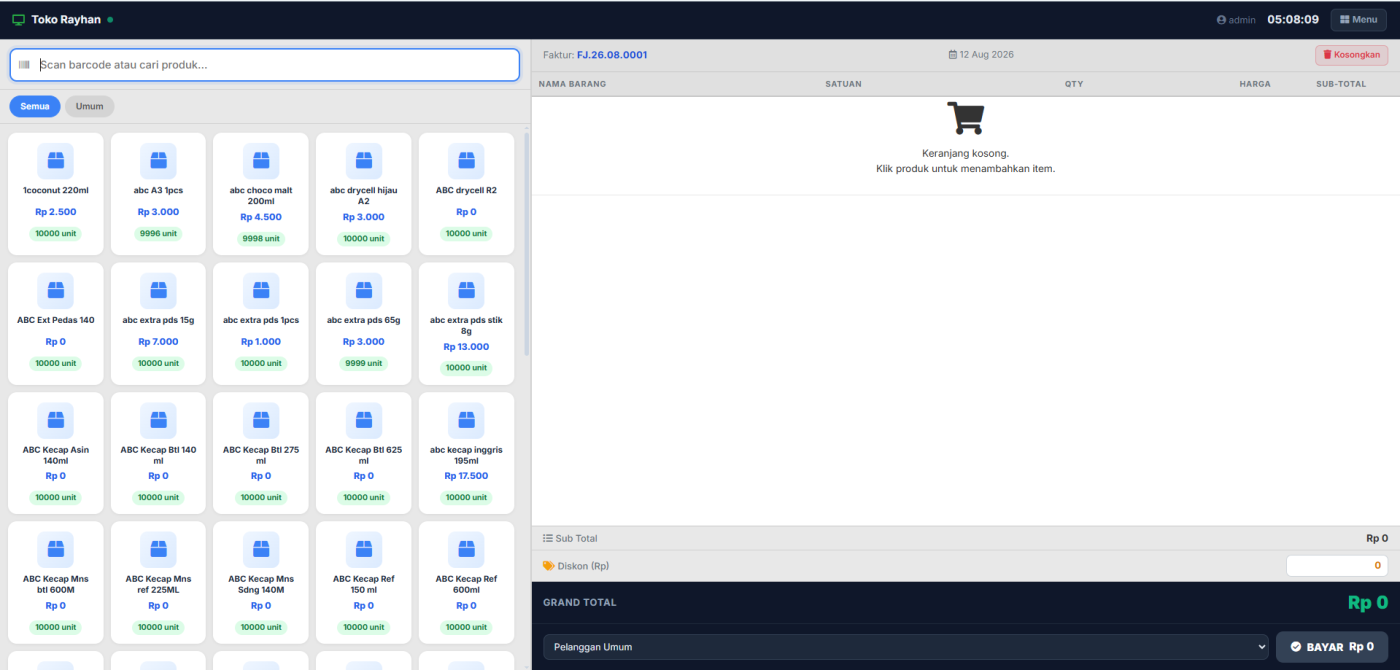1400x670 pixels.
Task: Click the abc extra pds 15g icon
Action: point(158,291)
